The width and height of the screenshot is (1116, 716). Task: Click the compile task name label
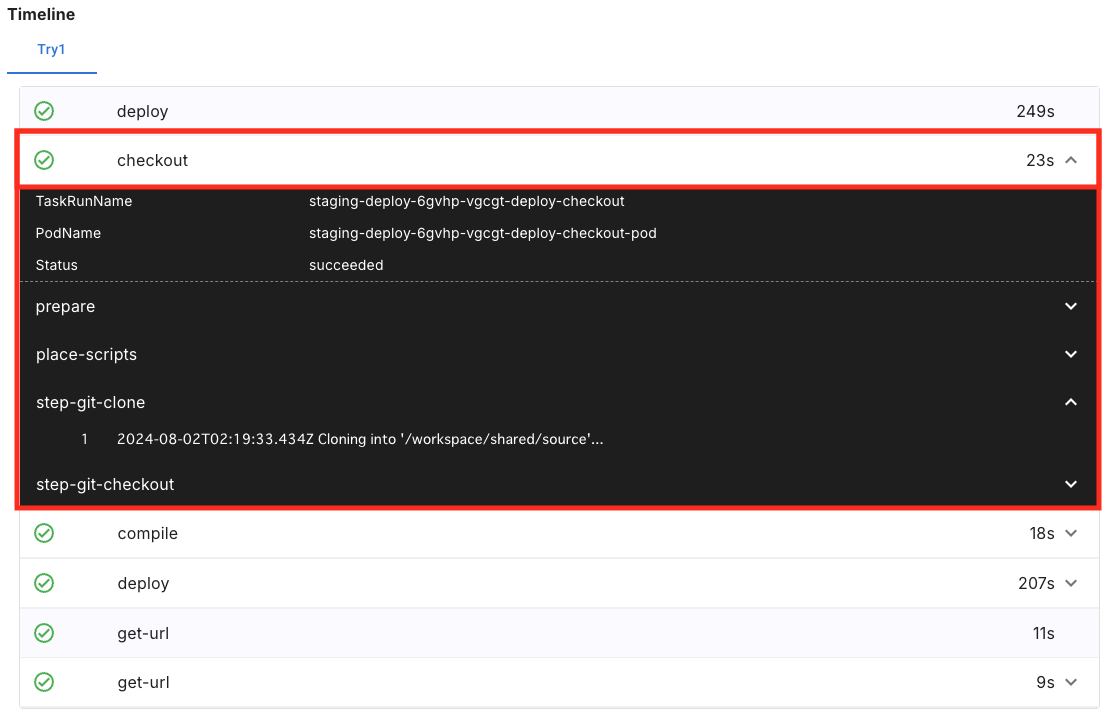coord(147,534)
